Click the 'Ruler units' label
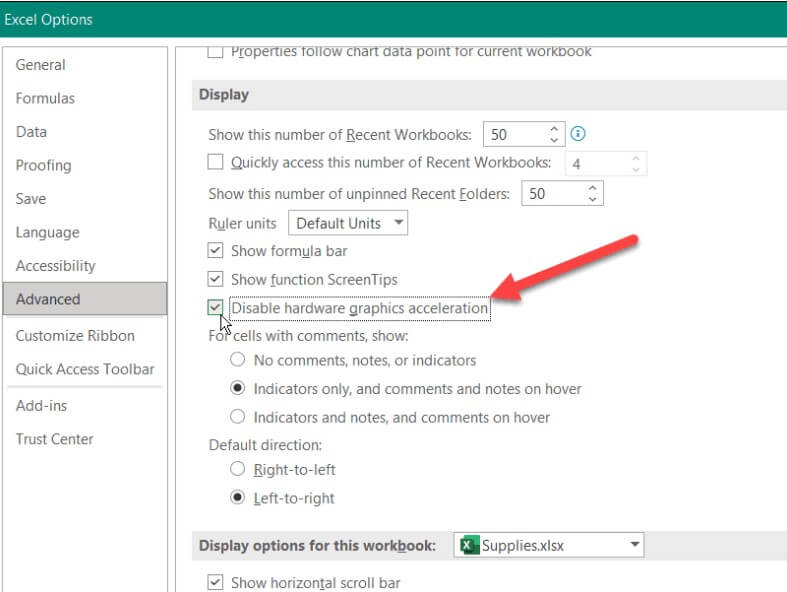Screen dimensions: 787x592 (242, 223)
